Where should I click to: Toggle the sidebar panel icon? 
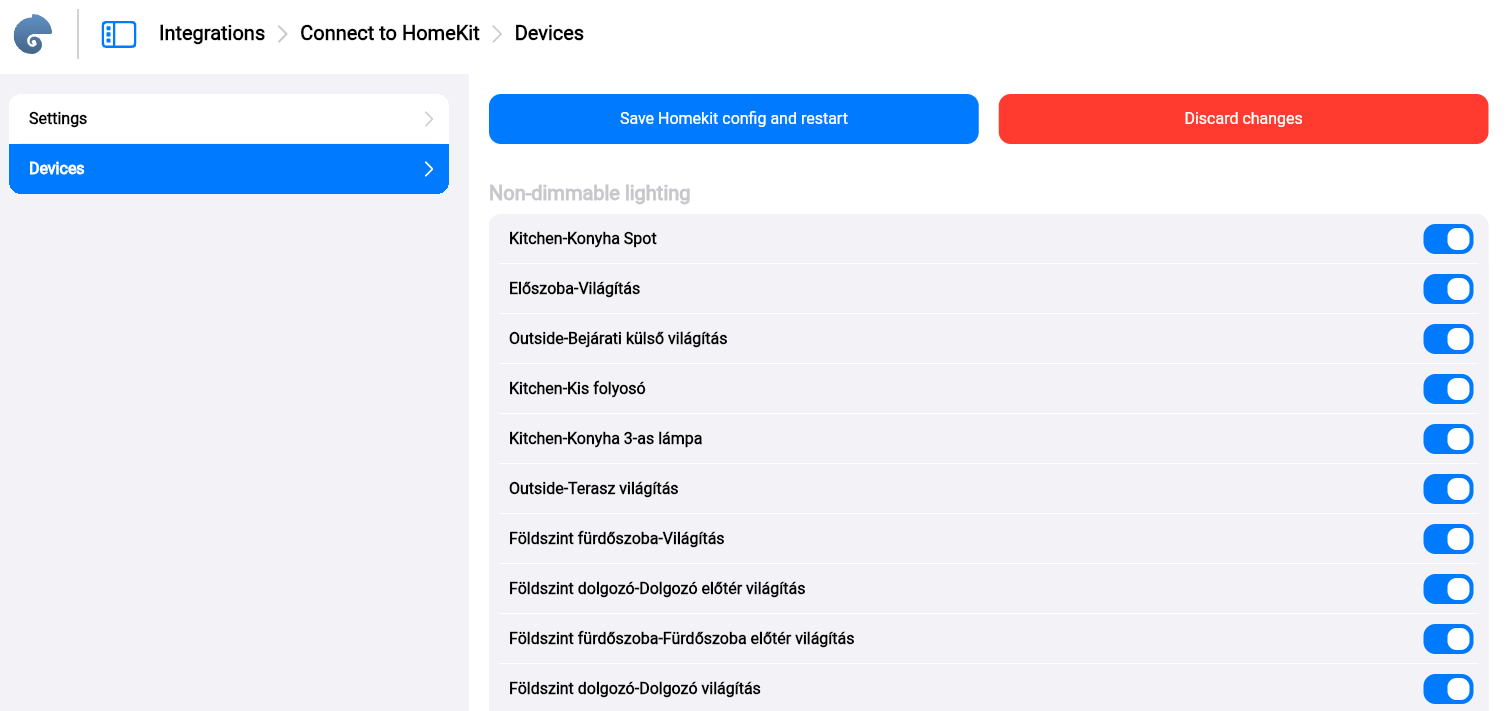tap(118, 34)
